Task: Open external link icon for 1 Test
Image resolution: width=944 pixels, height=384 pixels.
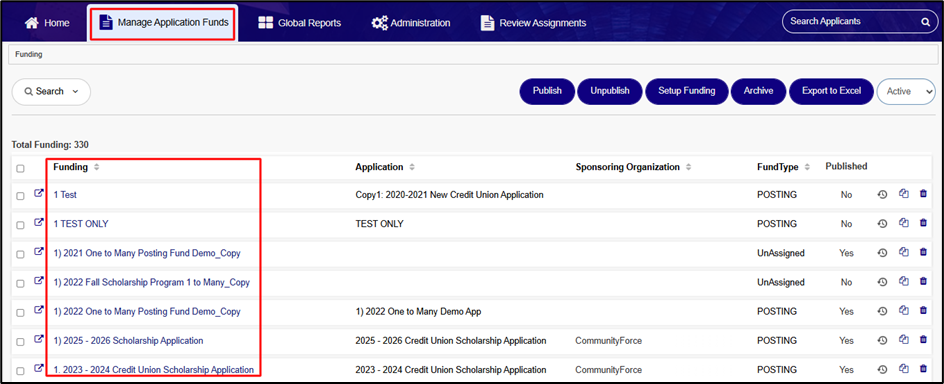Action: tap(39, 194)
